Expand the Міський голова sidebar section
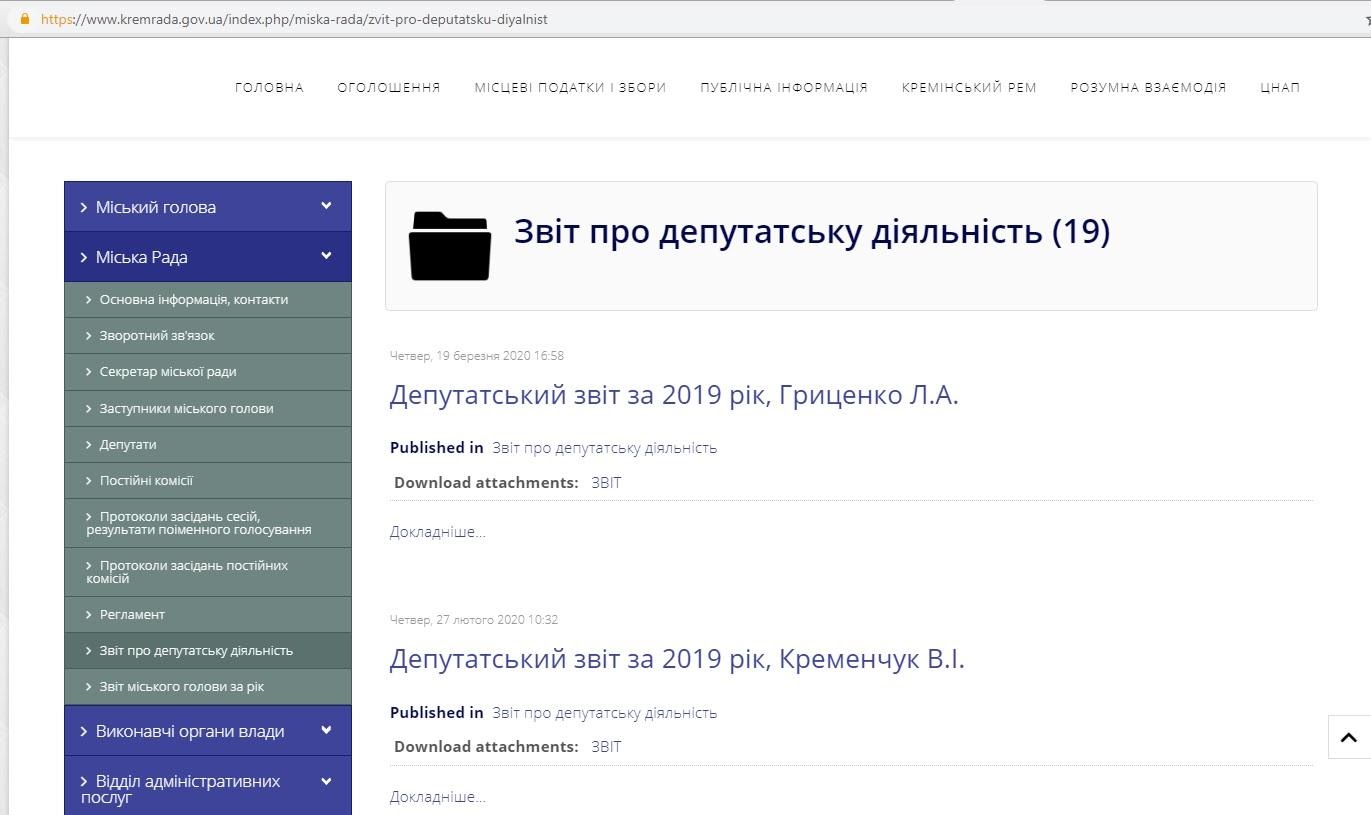 pos(326,206)
